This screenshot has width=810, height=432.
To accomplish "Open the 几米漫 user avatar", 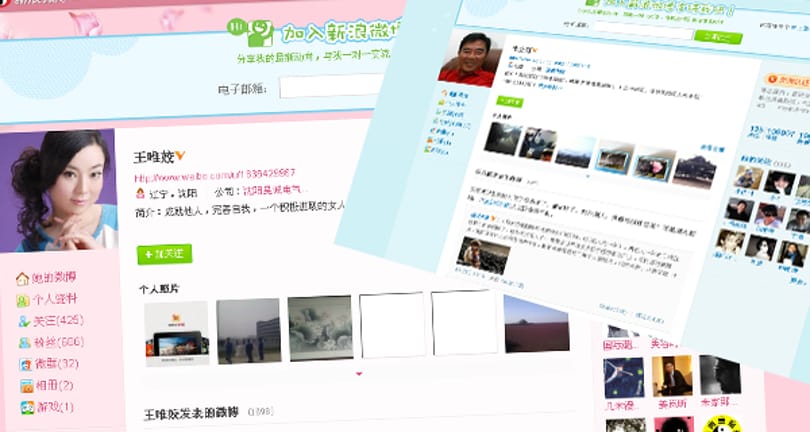I will coord(624,378).
